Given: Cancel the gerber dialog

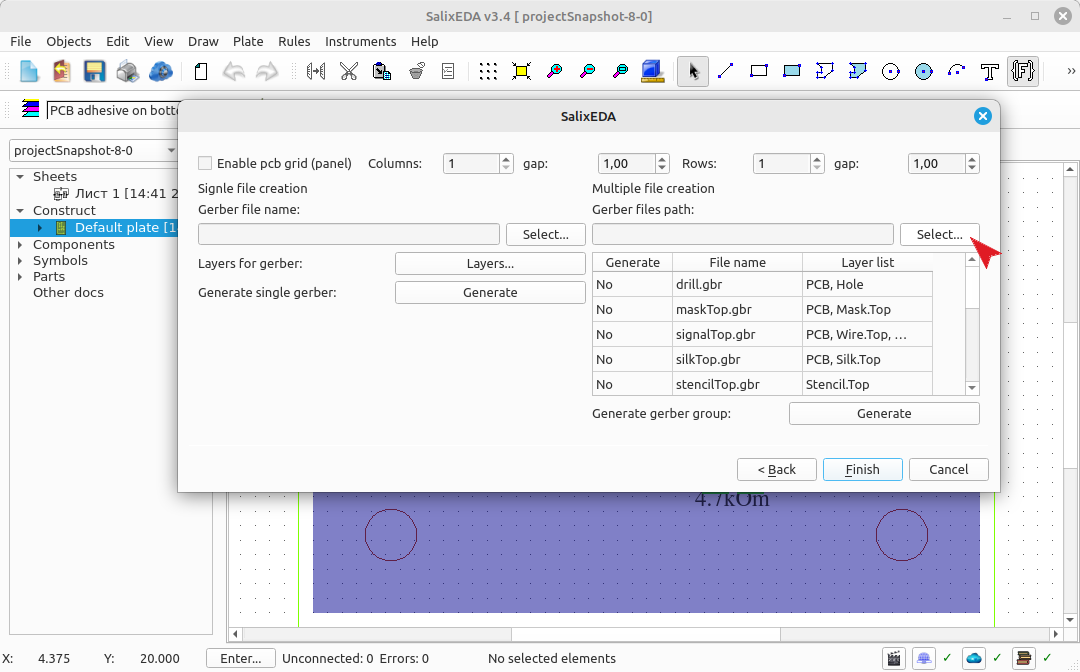Looking at the screenshot, I should (x=948, y=470).
